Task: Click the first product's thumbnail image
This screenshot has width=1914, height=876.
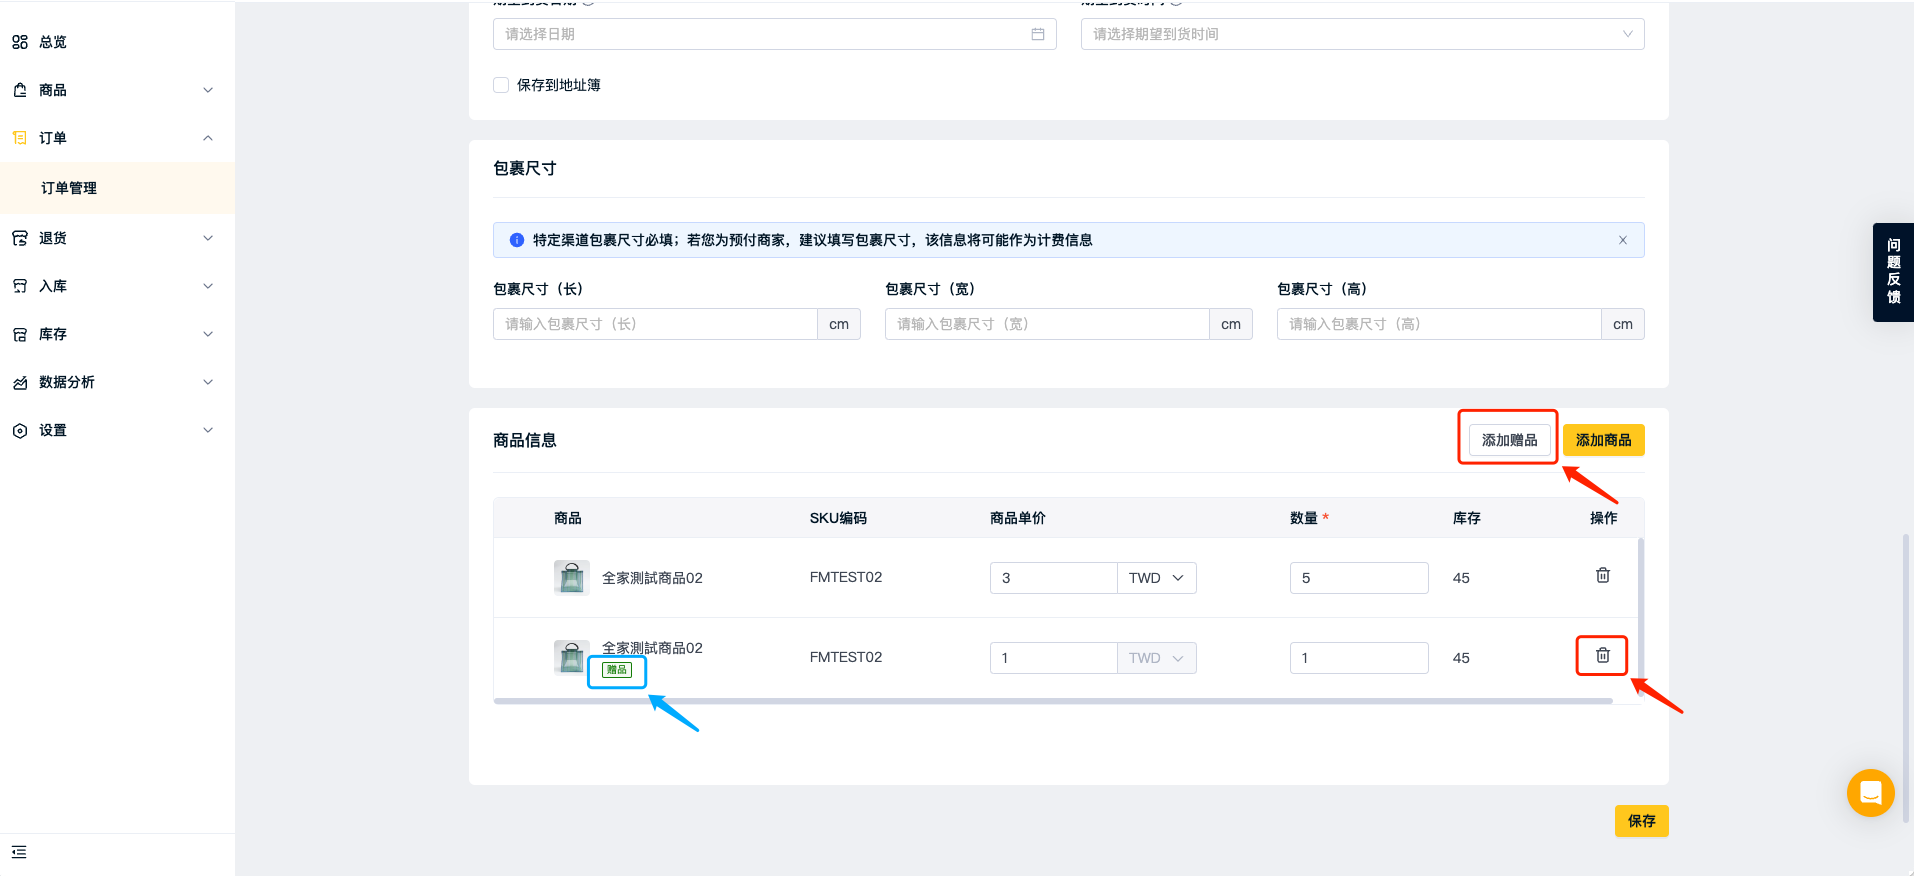Action: coord(571,578)
